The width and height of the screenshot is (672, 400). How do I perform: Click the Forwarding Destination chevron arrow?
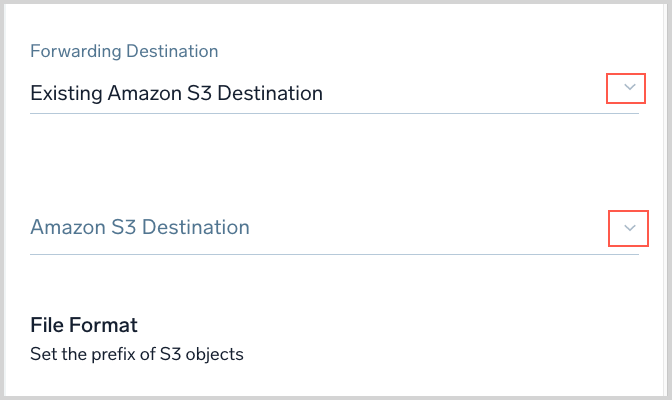pos(628,88)
